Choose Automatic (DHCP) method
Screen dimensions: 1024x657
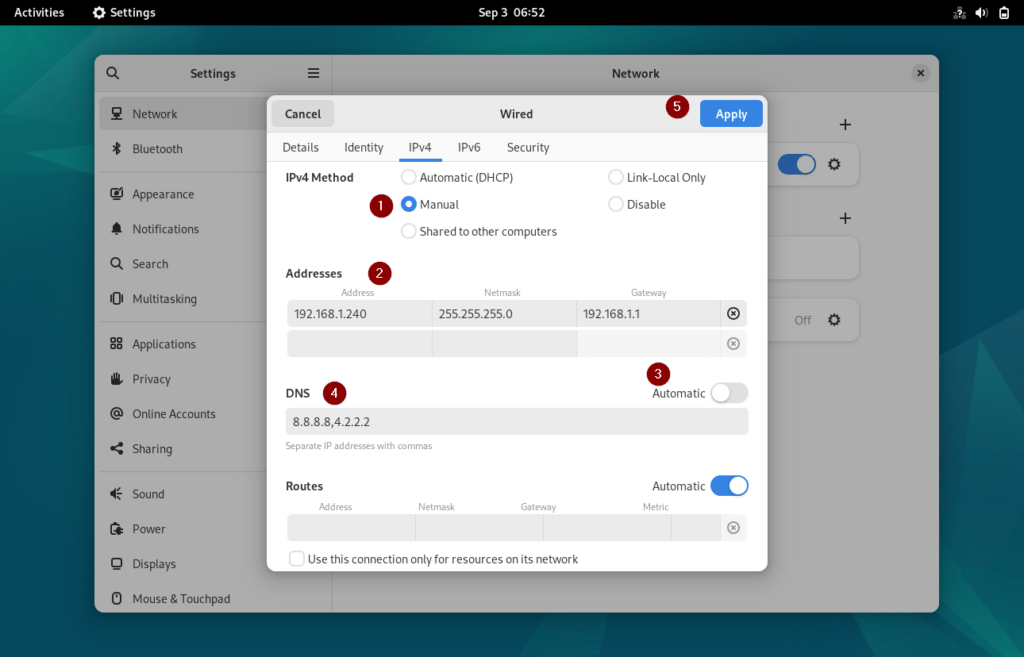(408, 177)
